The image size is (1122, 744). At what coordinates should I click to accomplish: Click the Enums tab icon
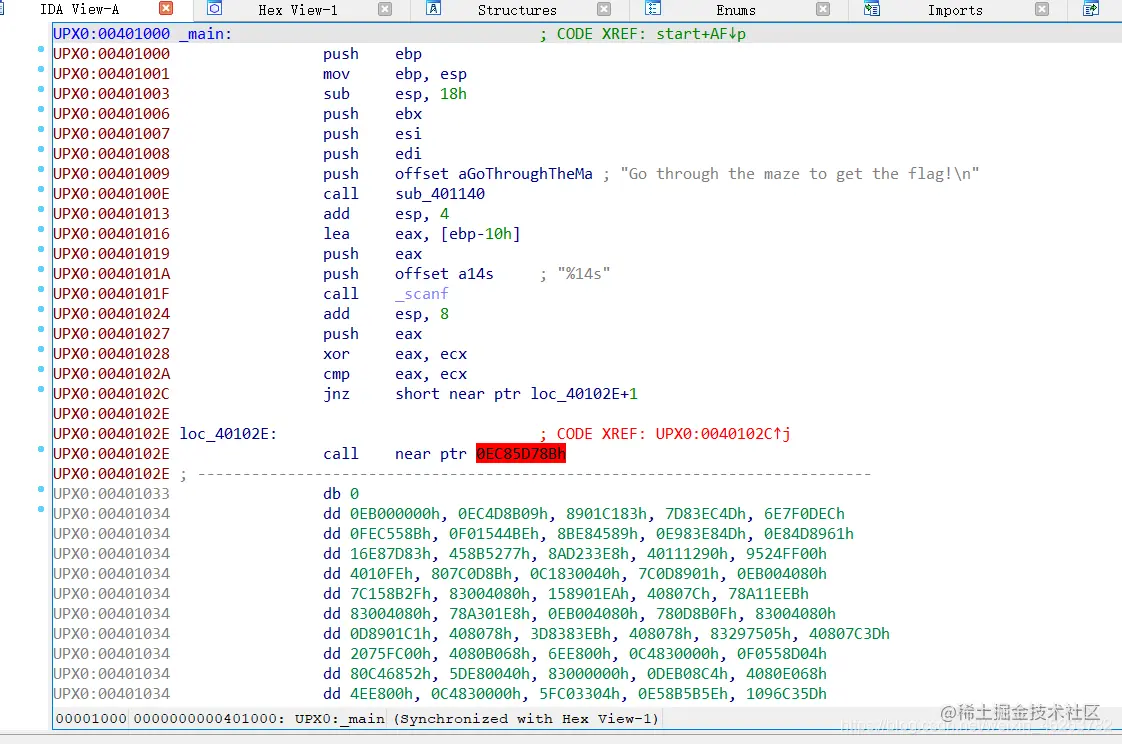click(653, 9)
